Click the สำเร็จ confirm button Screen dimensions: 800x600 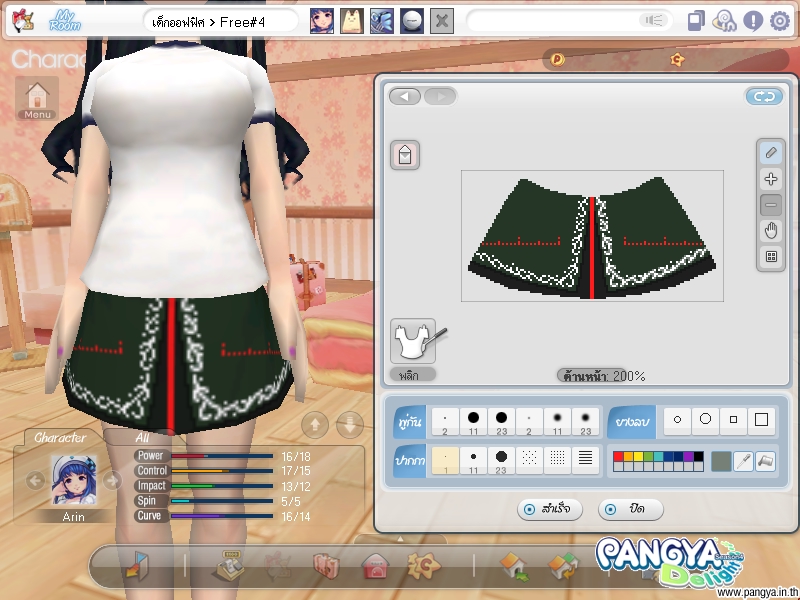click(x=549, y=509)
